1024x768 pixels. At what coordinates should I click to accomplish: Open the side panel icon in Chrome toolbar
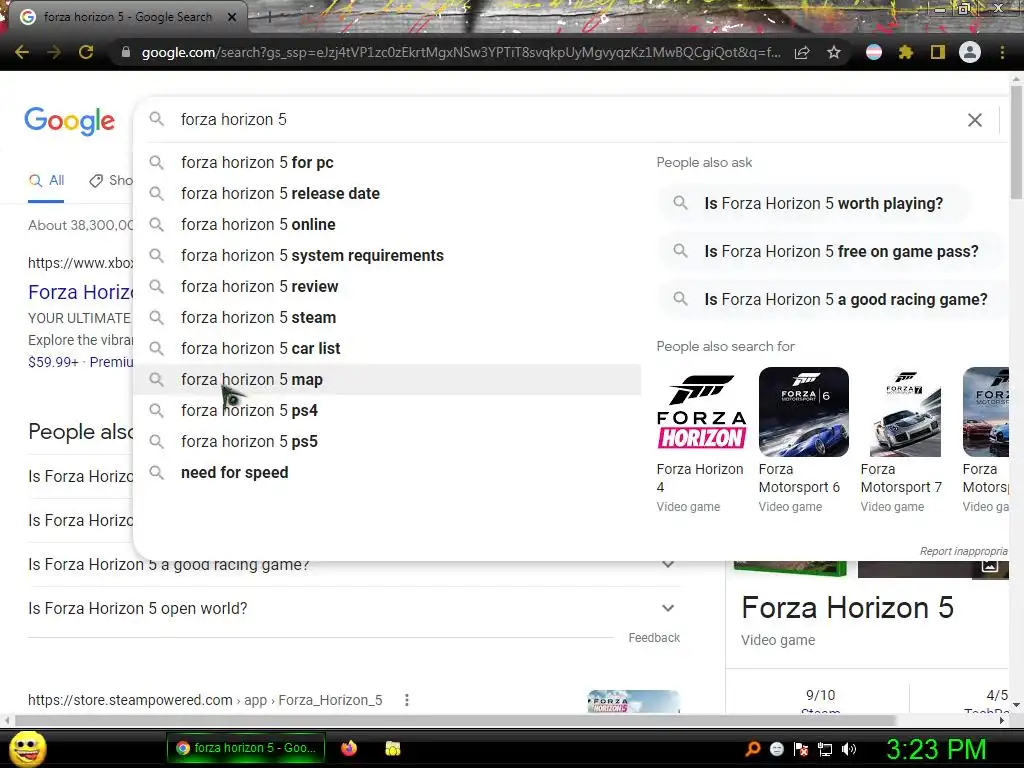938,52
